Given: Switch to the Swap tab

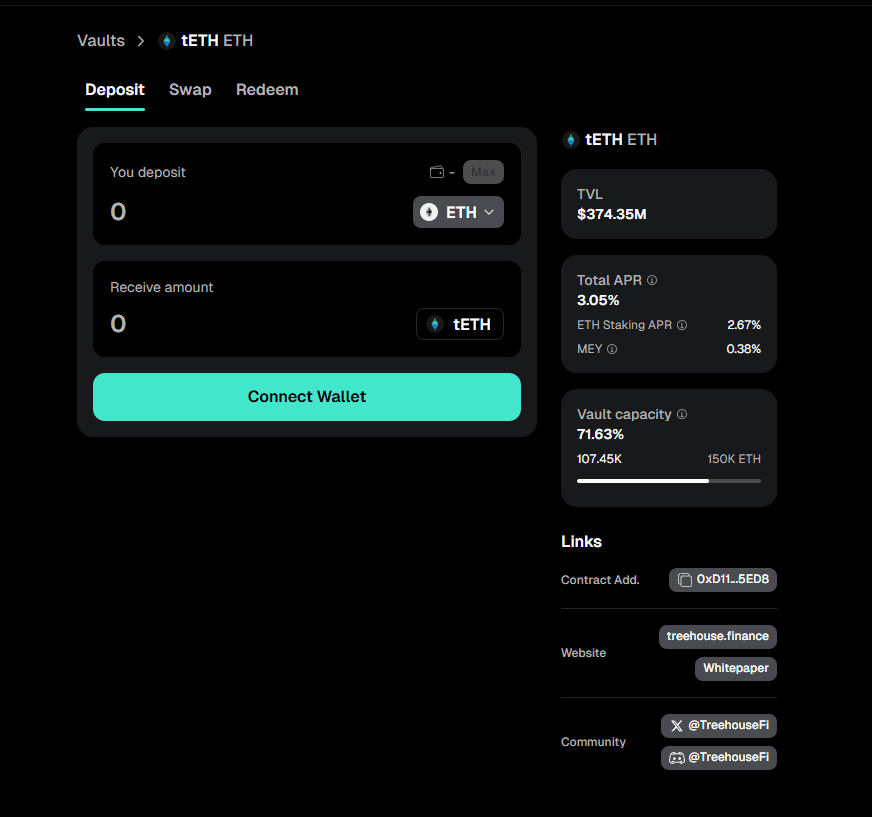Looking at the screenshot, I should pyautogui.click(x=190, y=90).
